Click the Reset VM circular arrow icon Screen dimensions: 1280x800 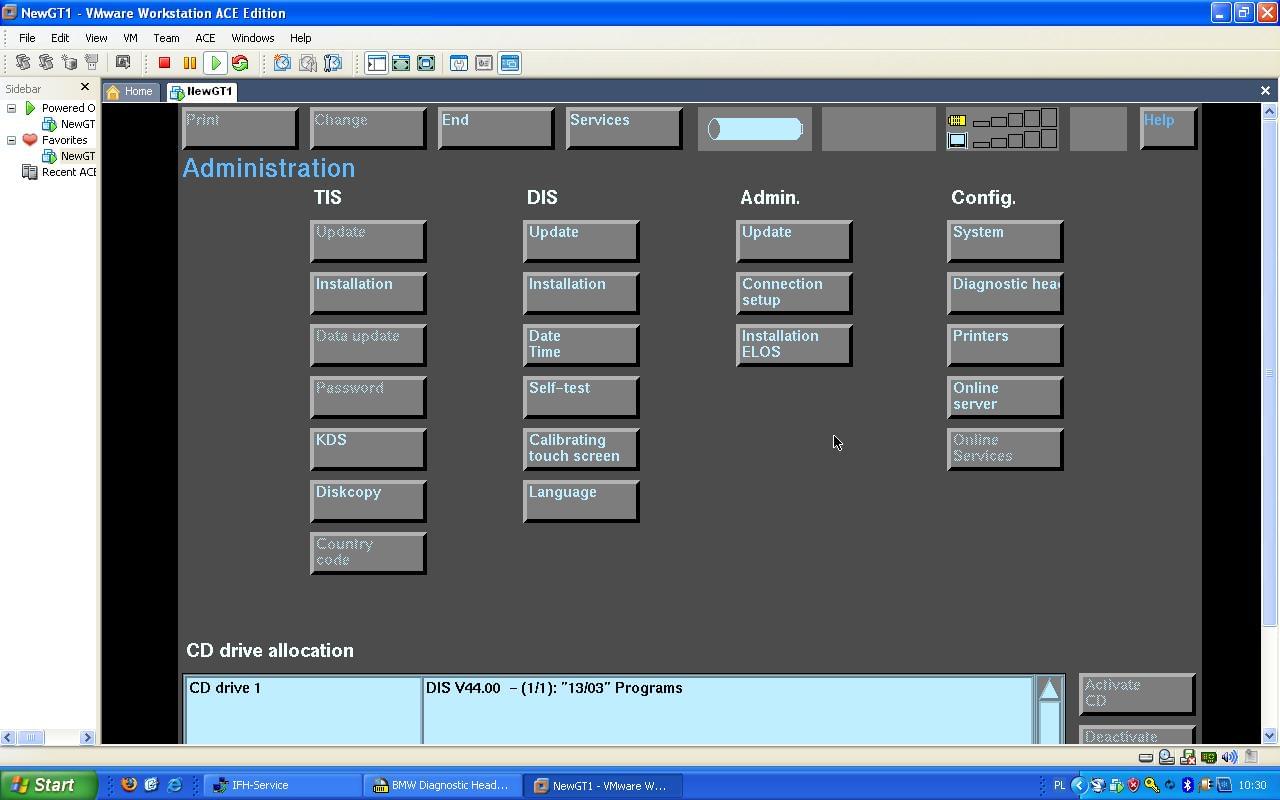[x=240, y=63]
